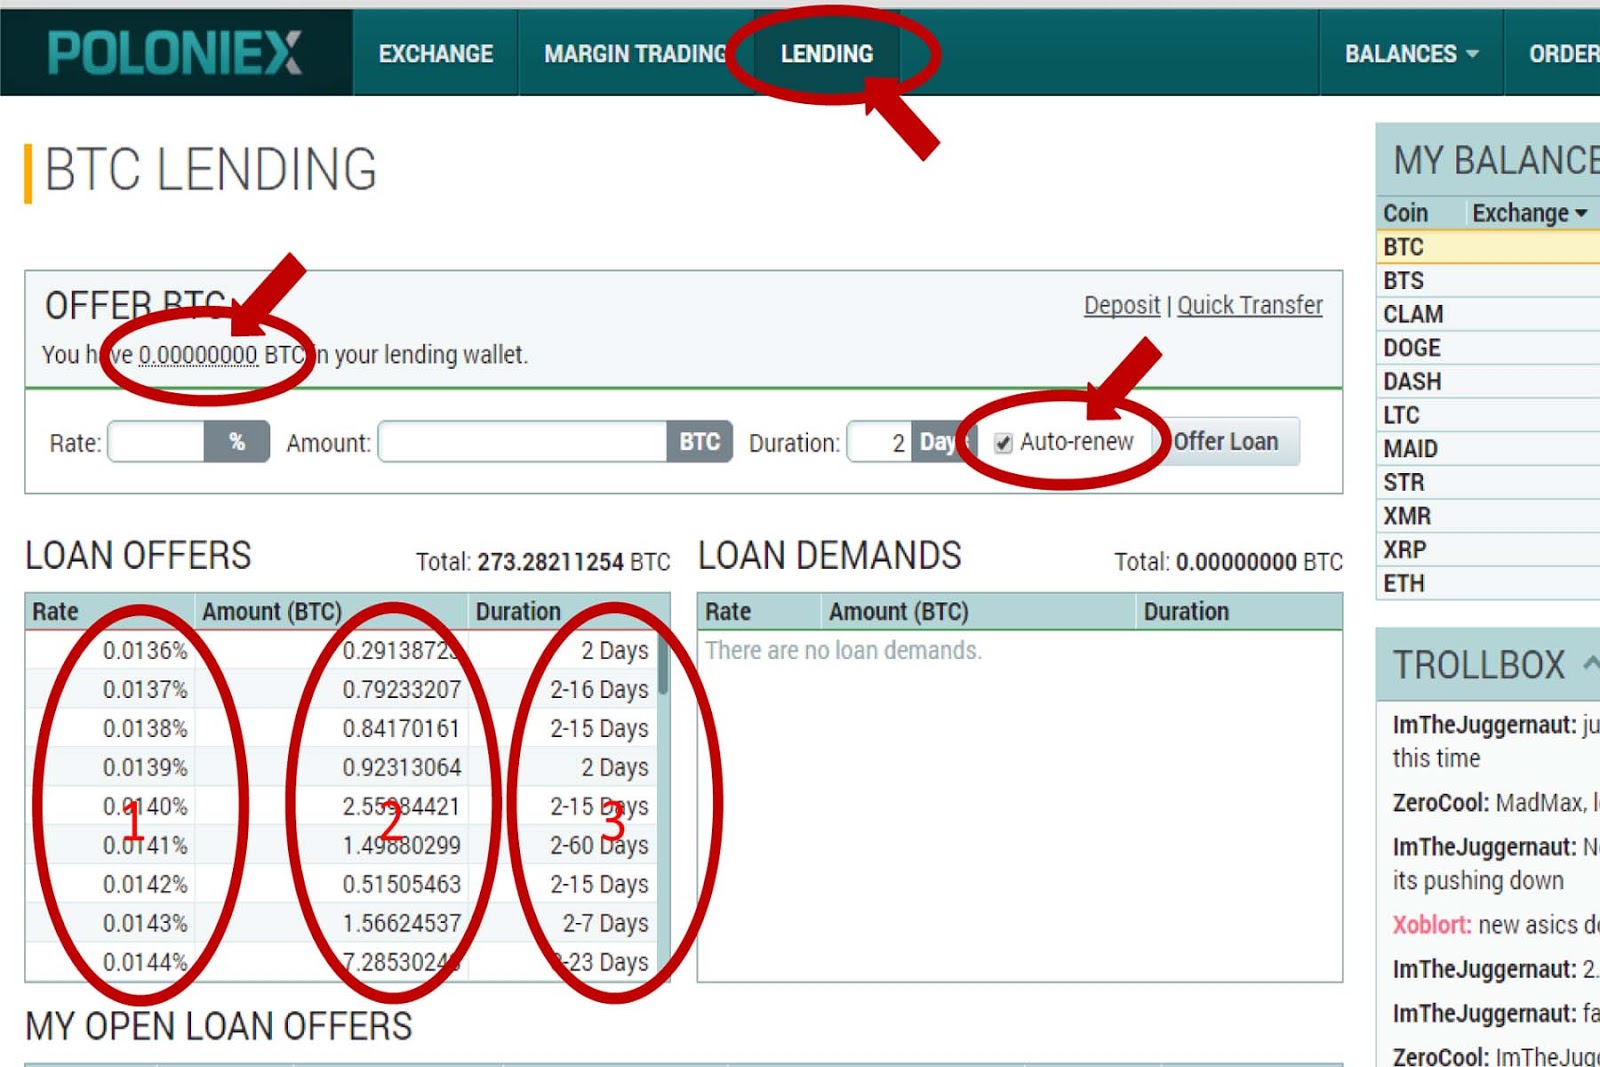Click amount 0.79233207 in loan offers
The height and width of the screenshot is (1067, 1600).
tap(401, 689)
